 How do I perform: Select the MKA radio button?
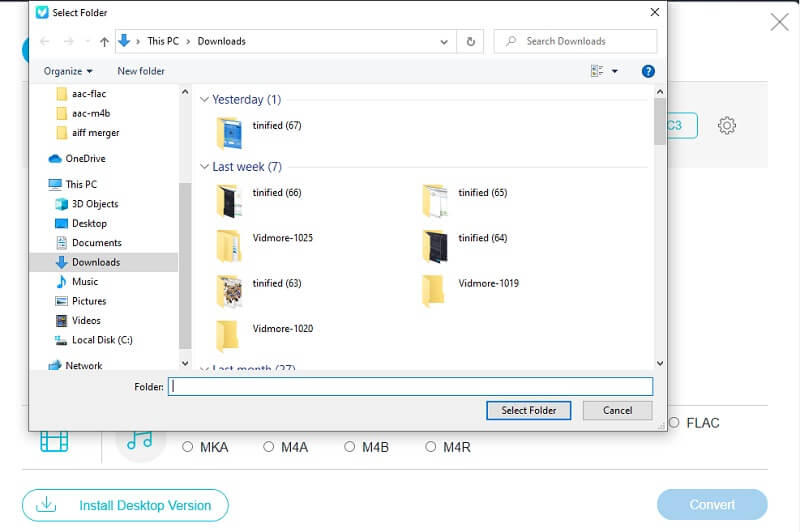pos(188,447)
